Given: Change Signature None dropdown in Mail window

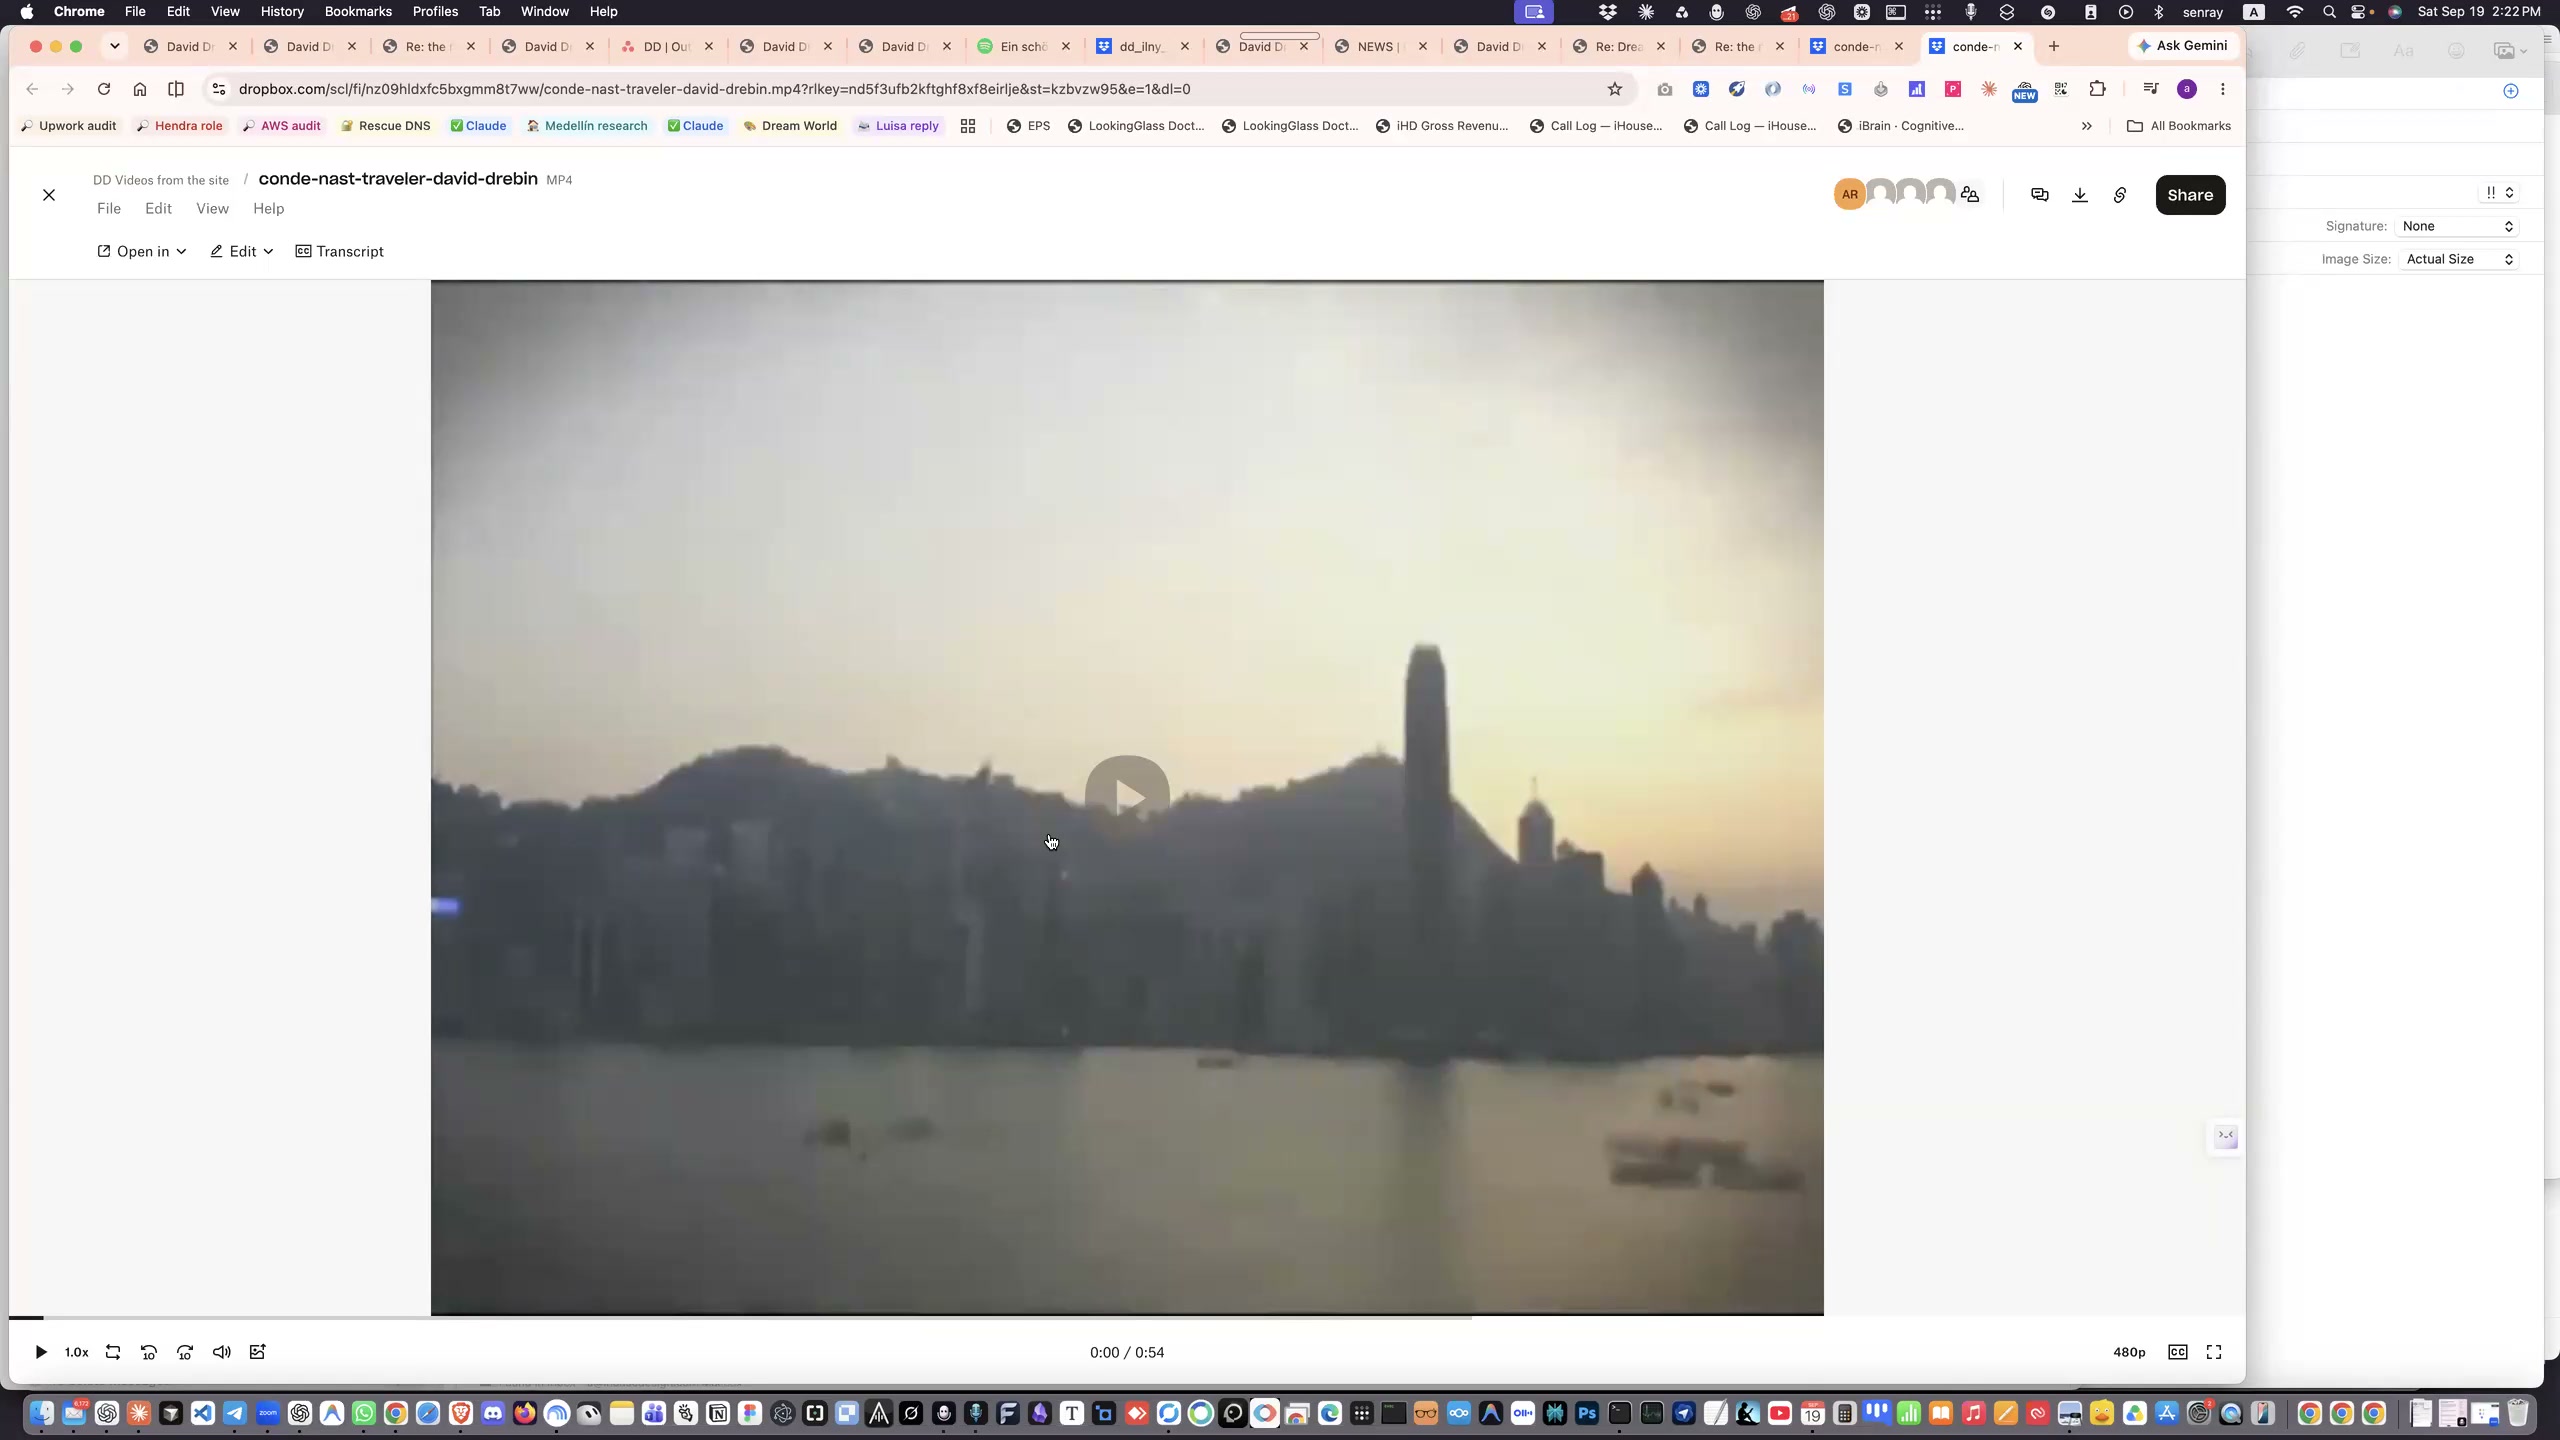Looking at the screenshot, I should pos(2458,226).
